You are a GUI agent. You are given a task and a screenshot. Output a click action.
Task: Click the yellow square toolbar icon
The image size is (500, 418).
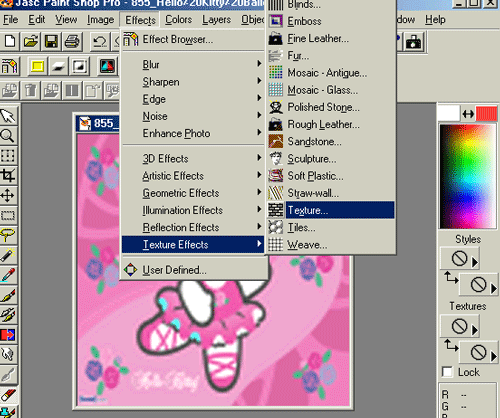37,66
